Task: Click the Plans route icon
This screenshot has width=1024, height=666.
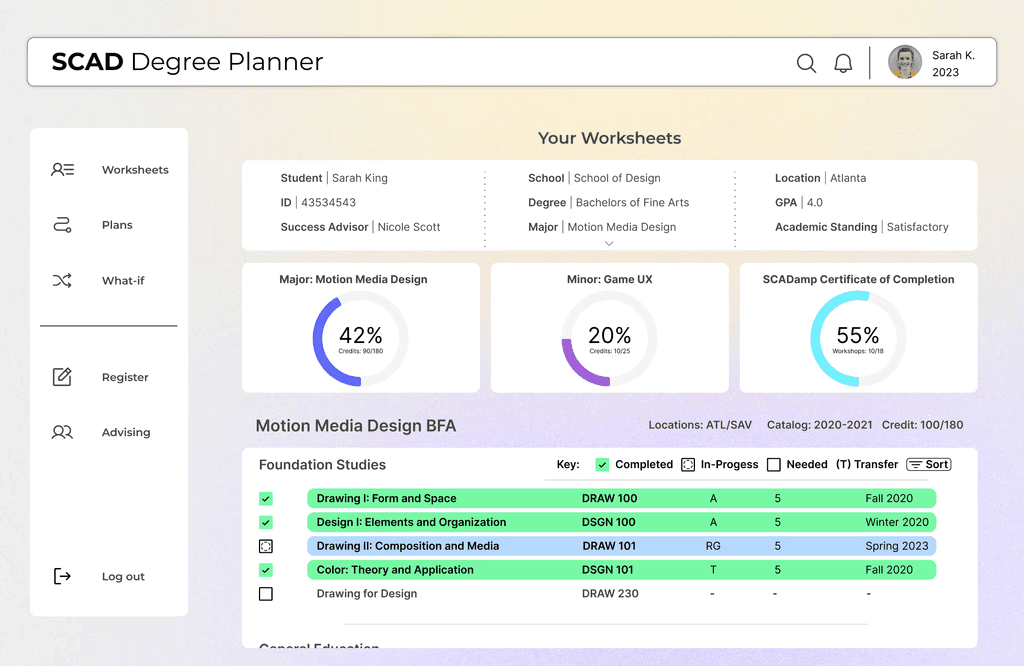Action: tap(62, 225)
